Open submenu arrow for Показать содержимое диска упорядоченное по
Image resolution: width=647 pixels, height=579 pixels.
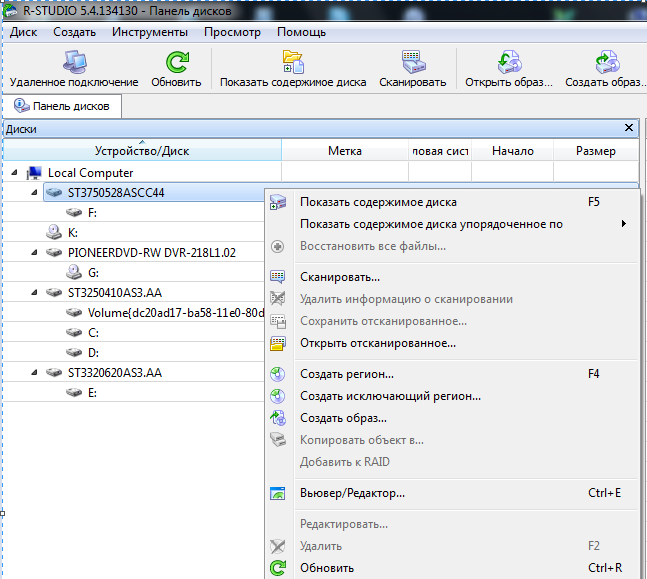coord(624,224)
